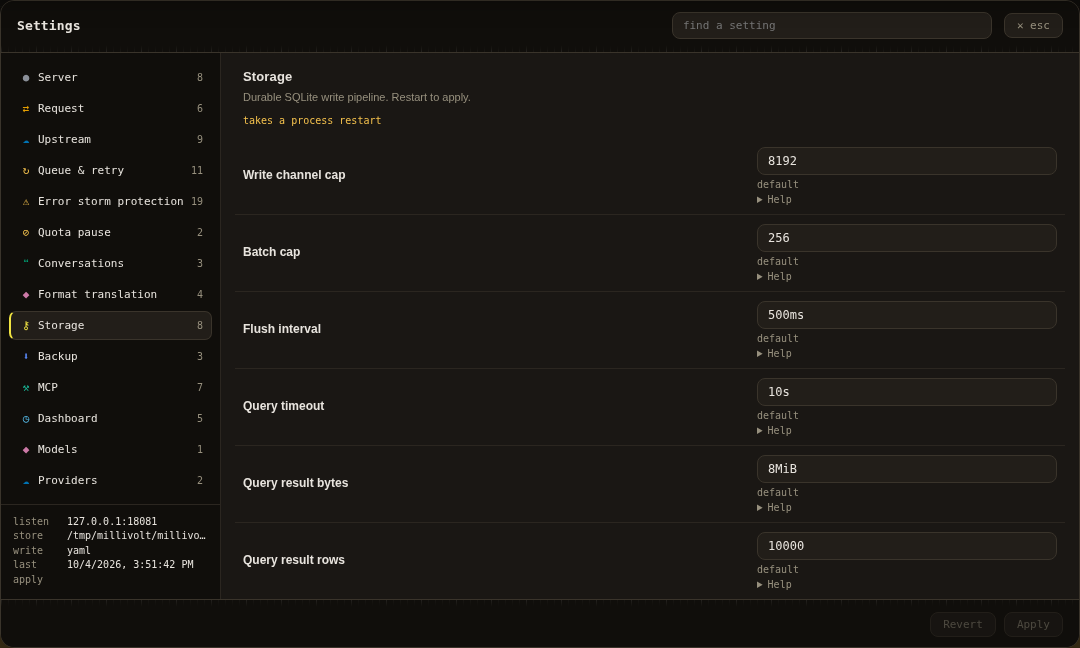Click the Settings title text

(x=48, y=25)
